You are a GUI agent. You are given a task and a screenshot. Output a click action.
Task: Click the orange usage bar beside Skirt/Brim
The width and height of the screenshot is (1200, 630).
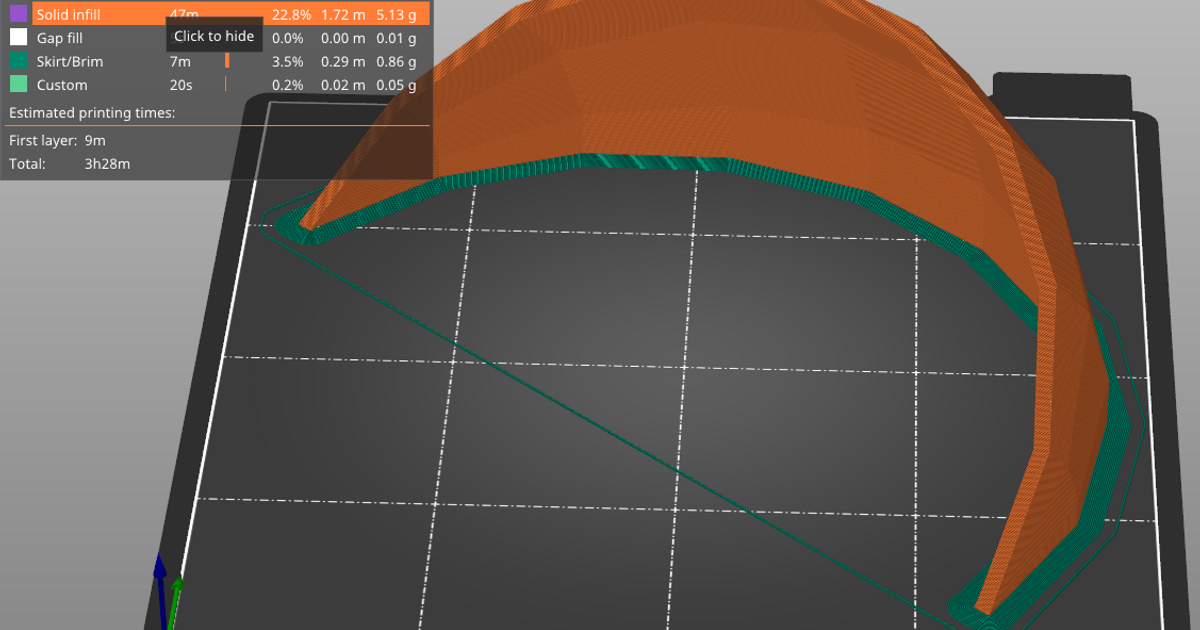(x=228, y=61)
